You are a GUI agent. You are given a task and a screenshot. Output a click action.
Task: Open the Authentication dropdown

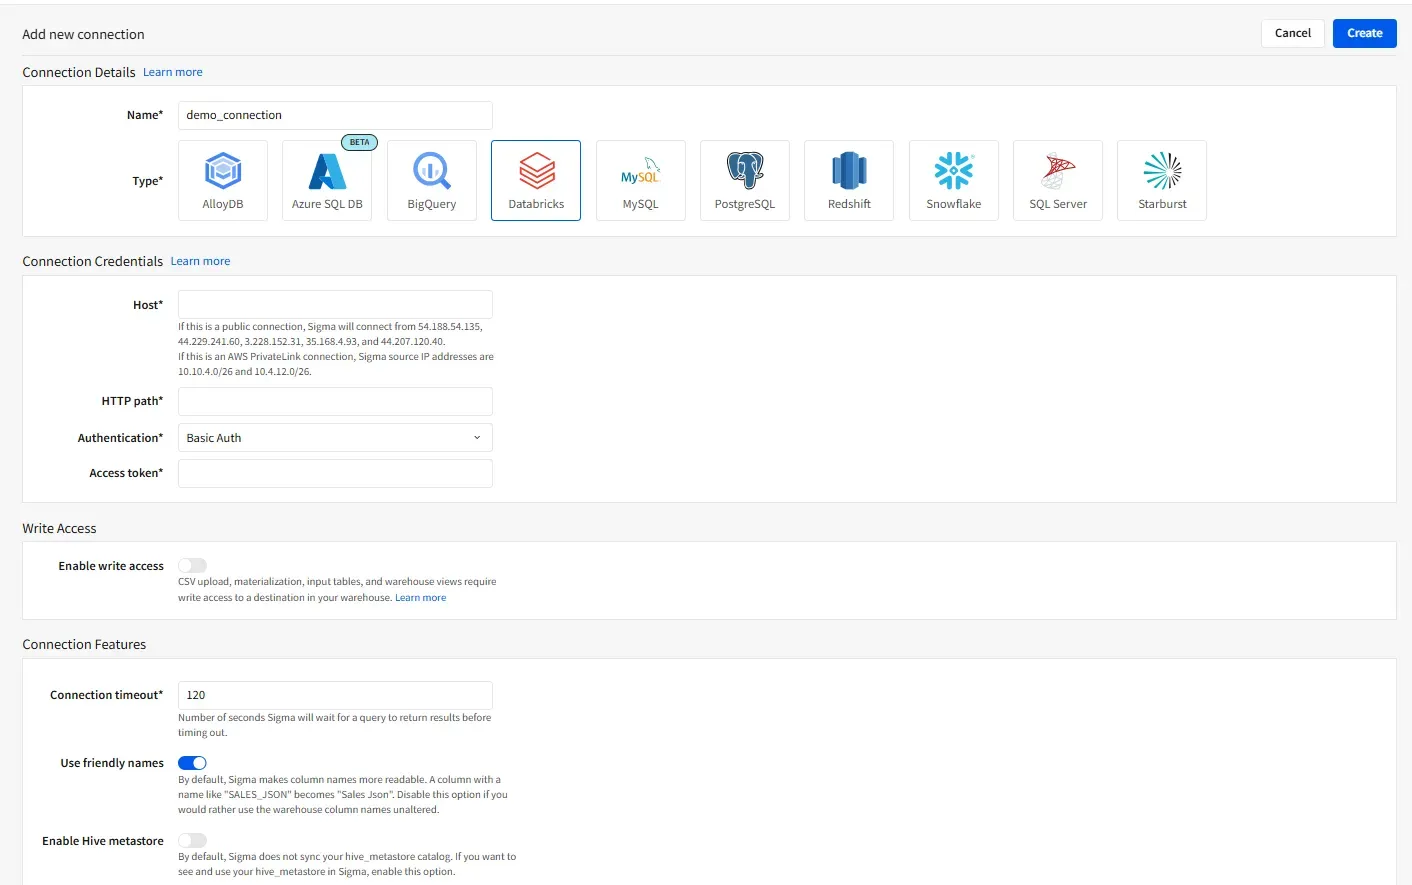tap(335, 438)
